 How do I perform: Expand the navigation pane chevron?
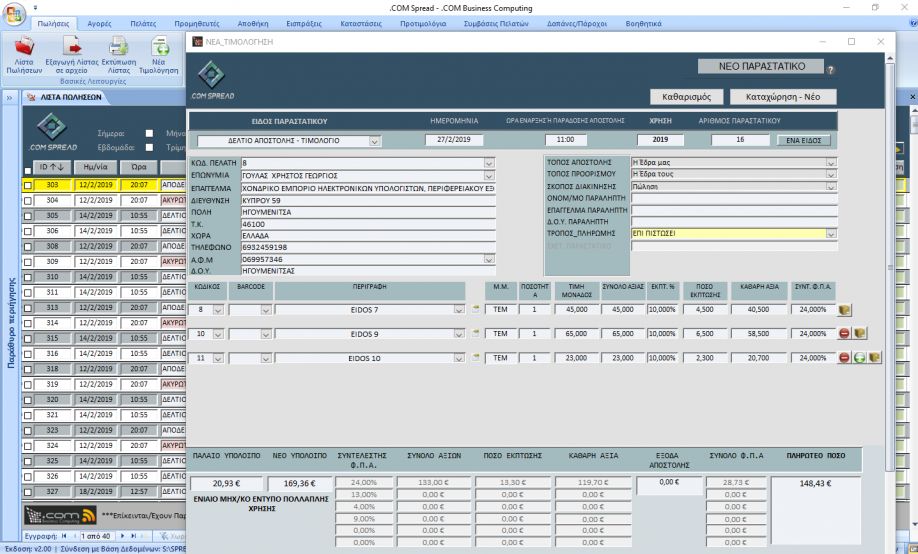[x=10, y=97]
